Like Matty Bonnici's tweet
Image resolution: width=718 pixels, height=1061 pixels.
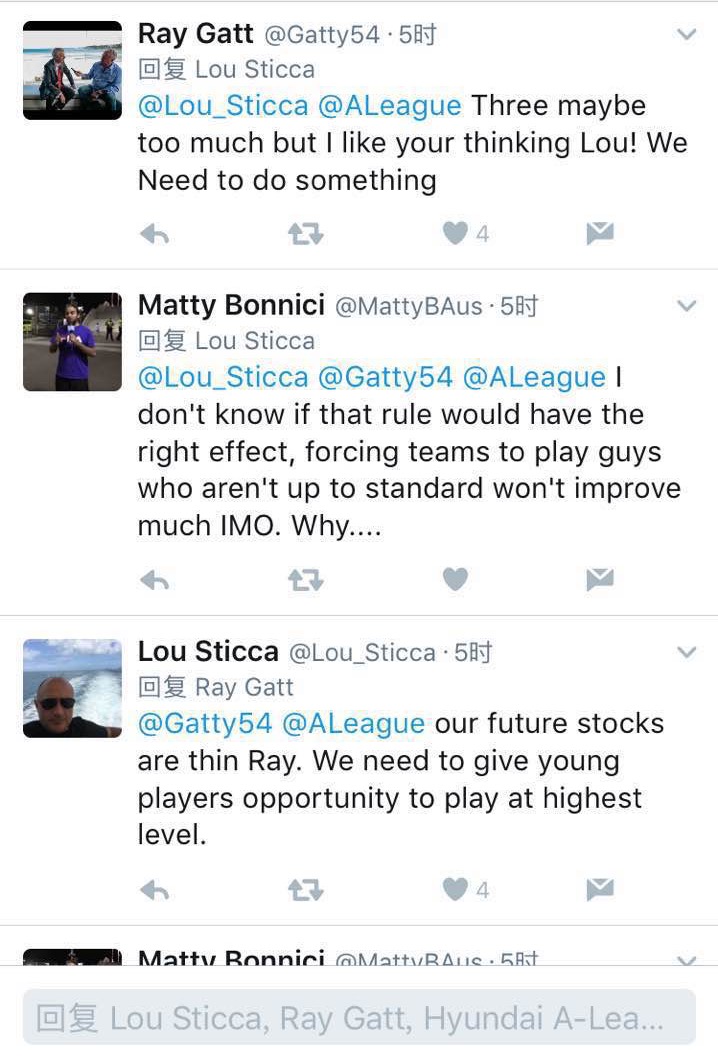point(456,579)
